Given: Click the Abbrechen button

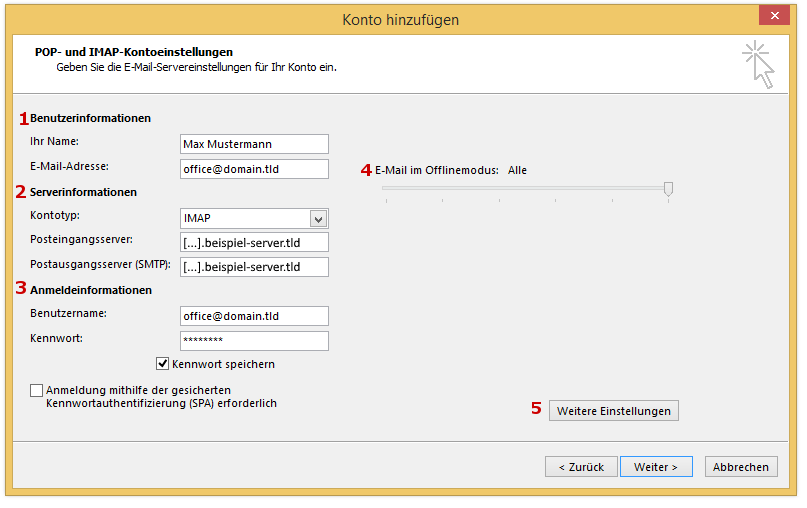Looking at the screenshot, I should point(741,467).
